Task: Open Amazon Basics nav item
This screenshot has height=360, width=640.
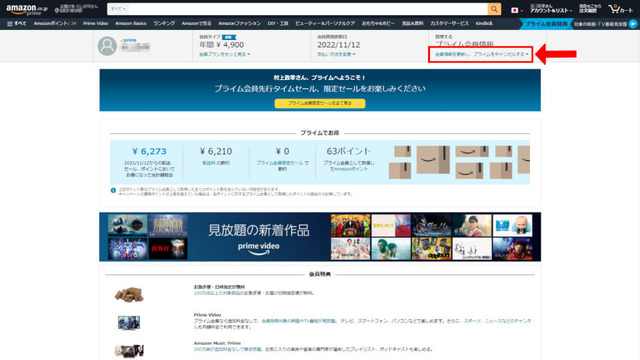Action: 131,24
